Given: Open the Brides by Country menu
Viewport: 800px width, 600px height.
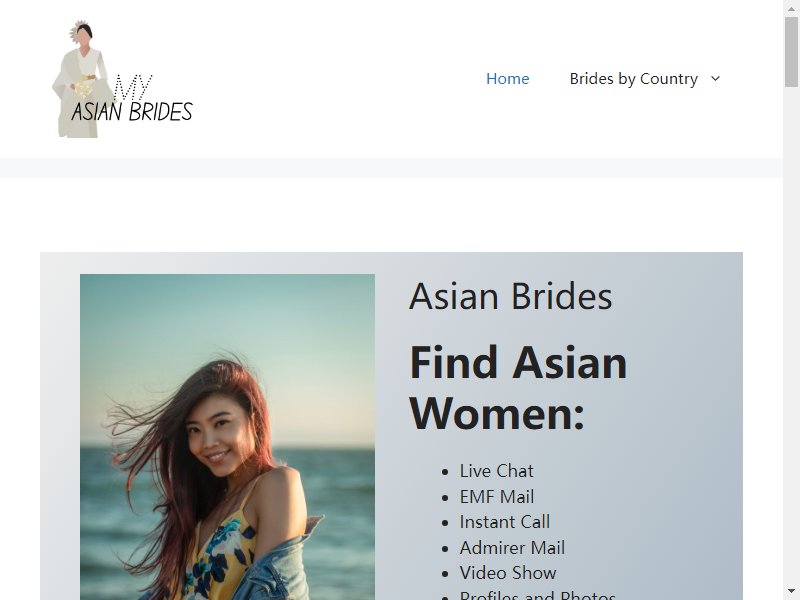Looking at the screenshot, I should coord(634,79).
